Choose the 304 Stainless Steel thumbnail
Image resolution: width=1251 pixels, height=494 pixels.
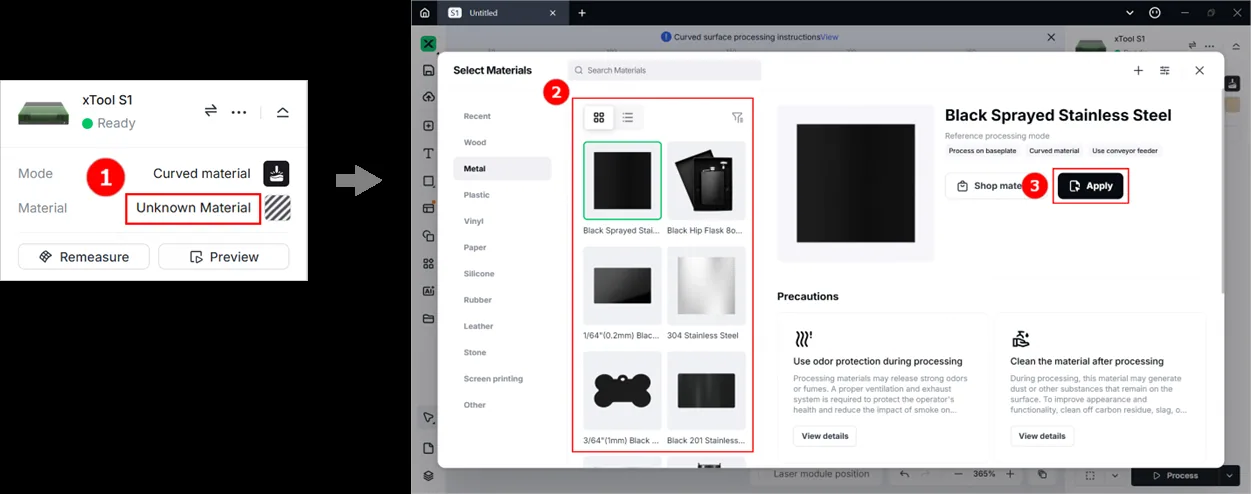click(706, 285)
